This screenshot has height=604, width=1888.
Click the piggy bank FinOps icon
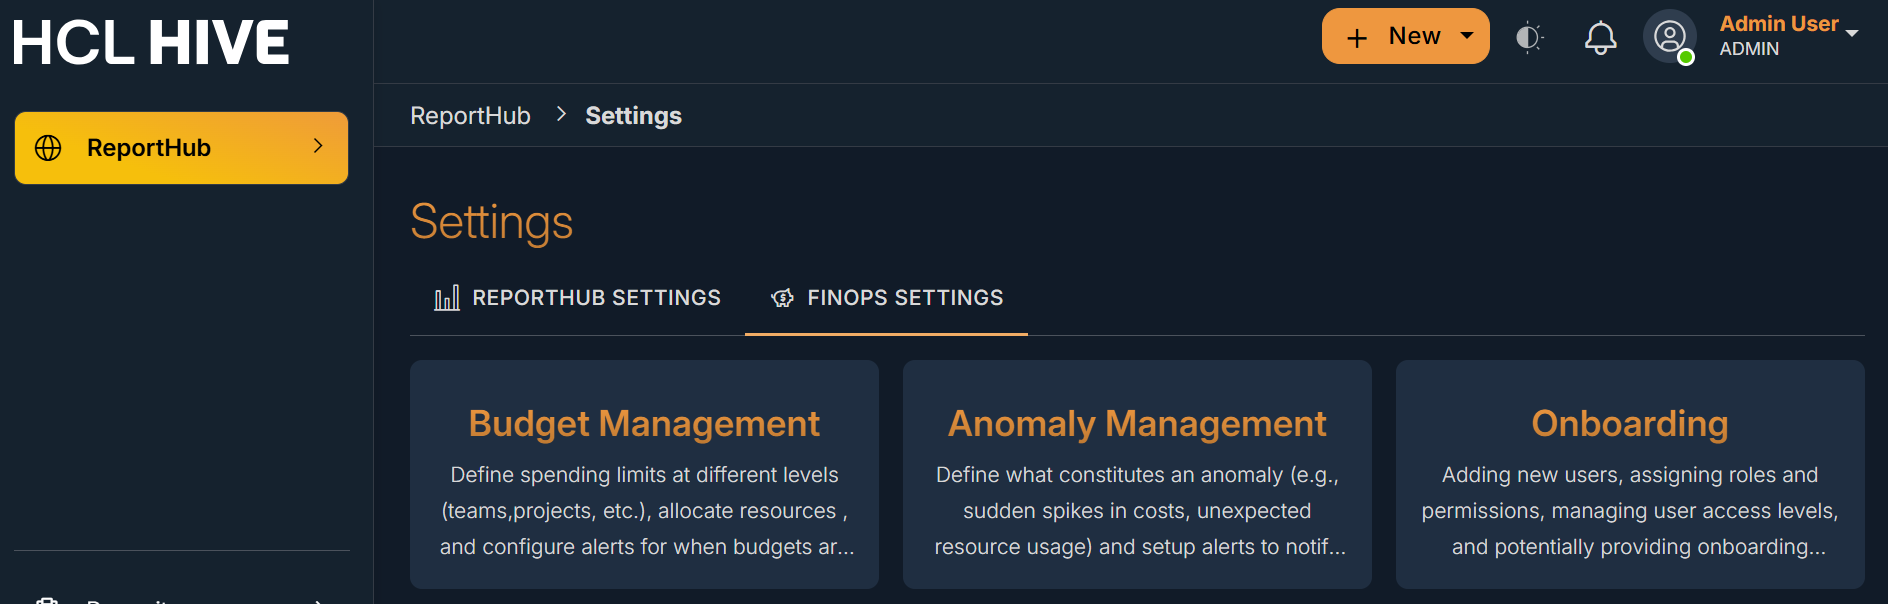pos(782,298)
